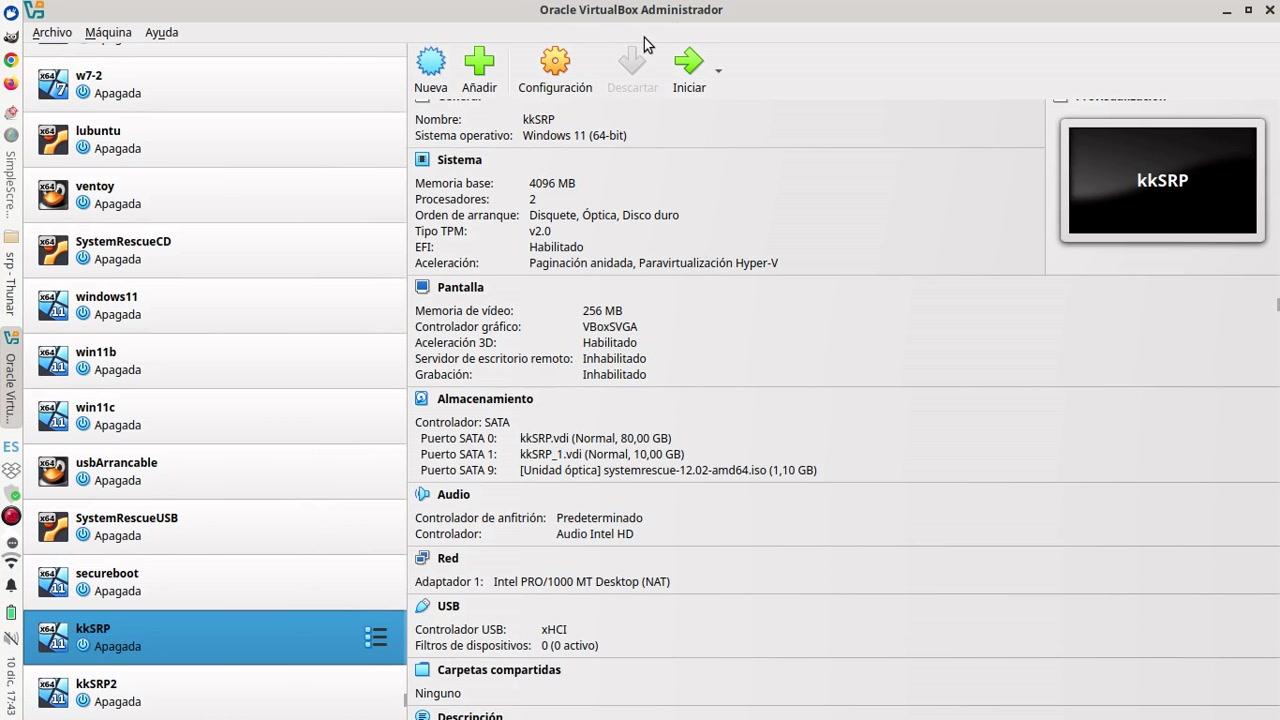Click the penguin icon of ventoy
This screenshot has height=720, width=1280.
click(53, 194)
